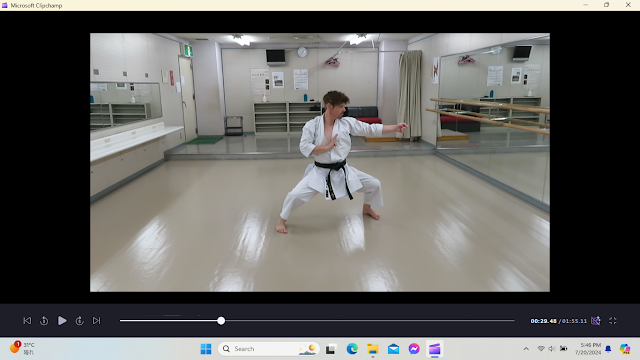
Task: Open the Mail app on taskbar
Action: pos(393,349)
